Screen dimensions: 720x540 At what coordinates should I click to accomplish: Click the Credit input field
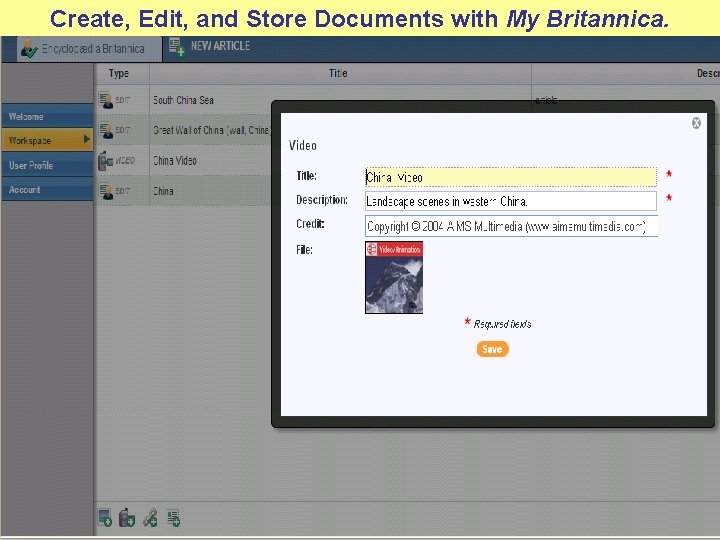pos(511,226)
